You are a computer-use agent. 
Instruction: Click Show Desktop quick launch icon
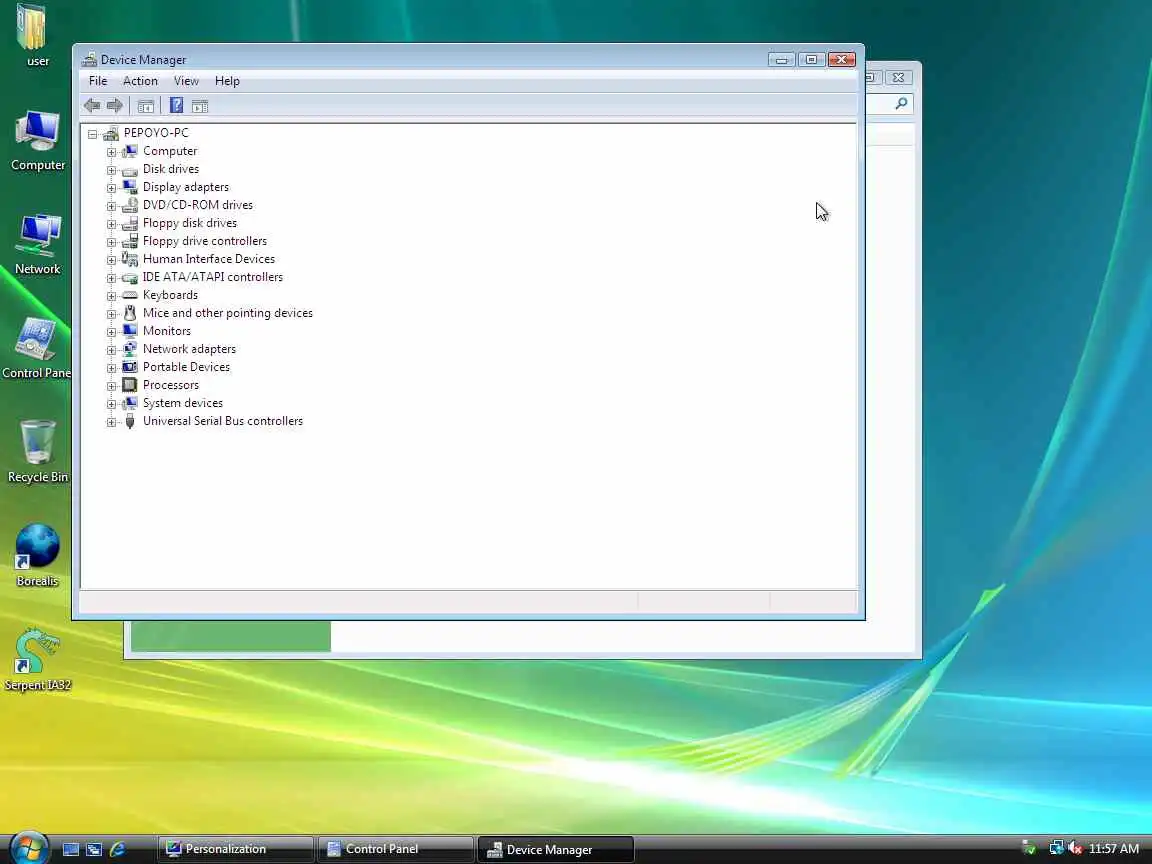coord(71,849)
